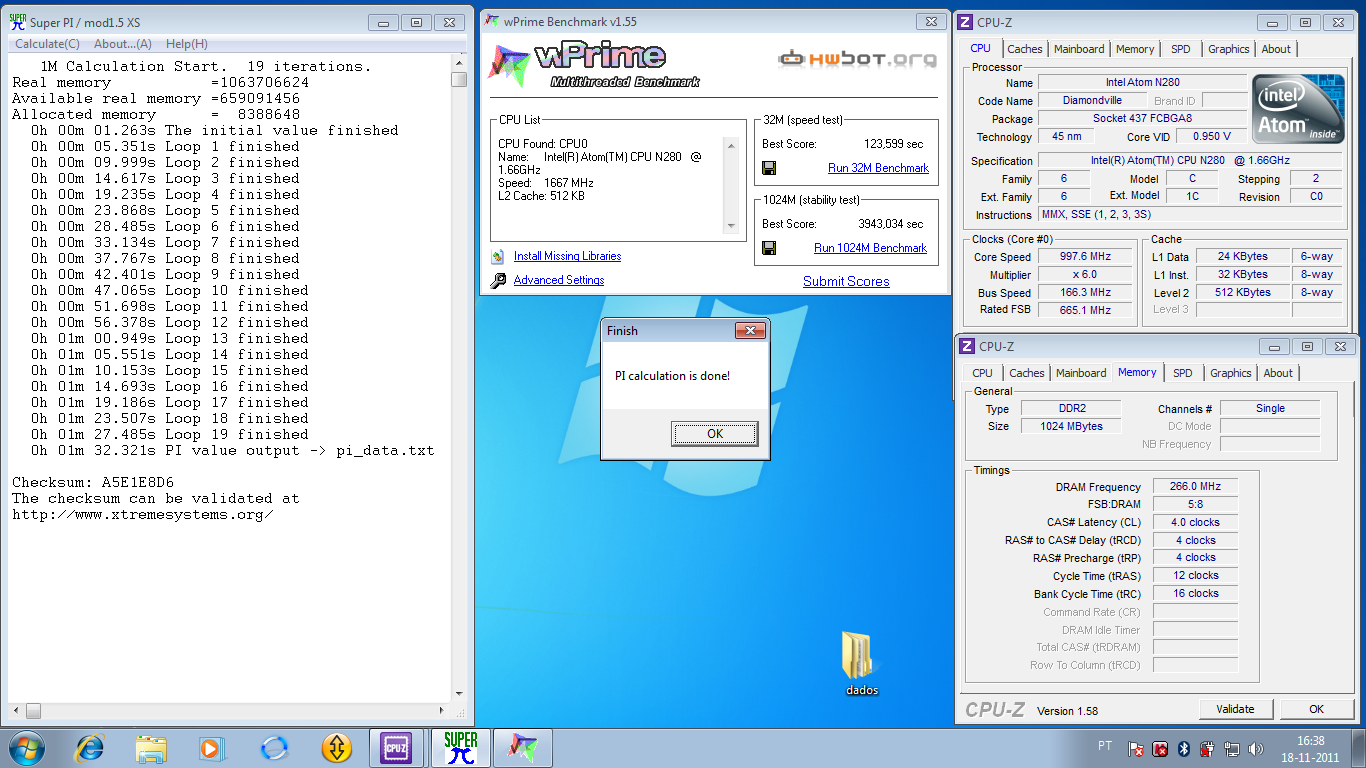Viewport: 1366px width, 768px height.
Task: Open Memory tab in upper CPU-Z window
Action: tap(1135, 49)
